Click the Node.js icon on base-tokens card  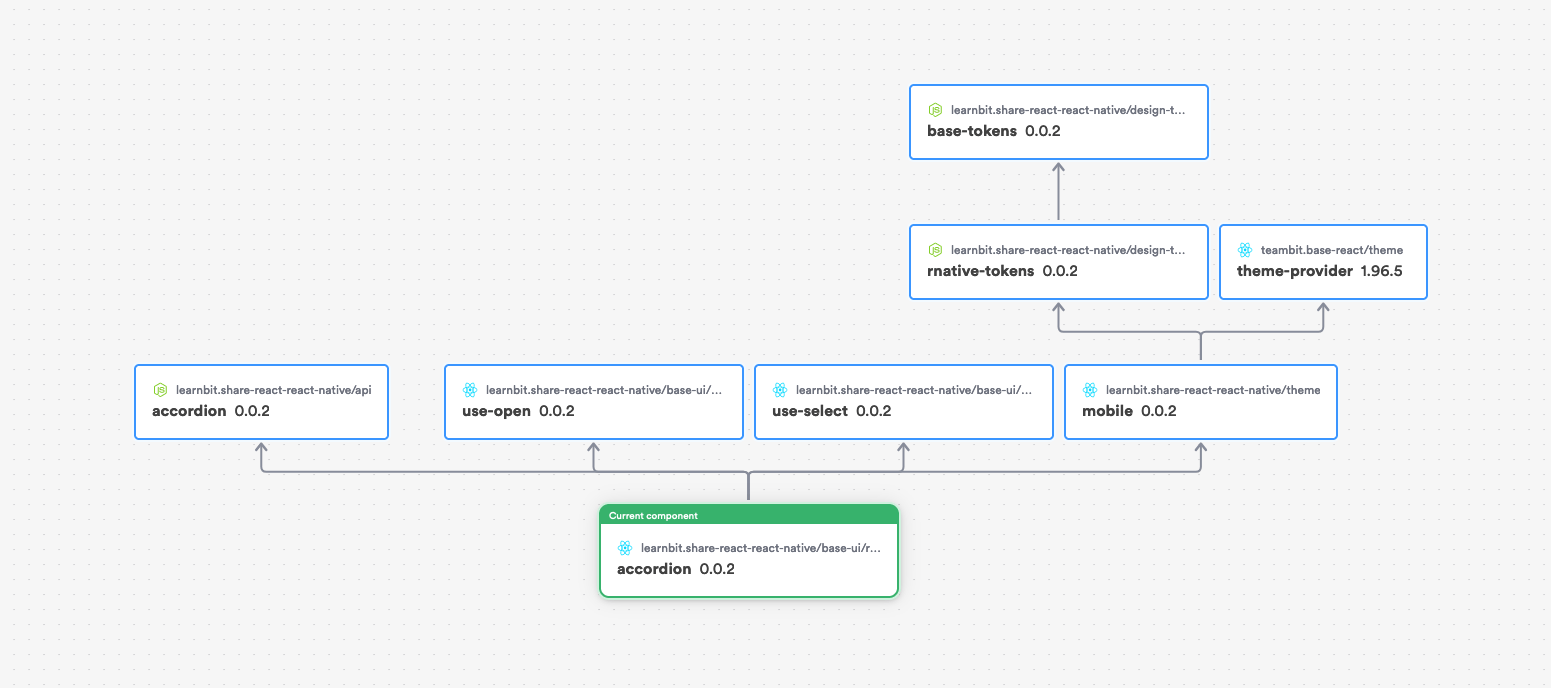(x=935, y=110)
